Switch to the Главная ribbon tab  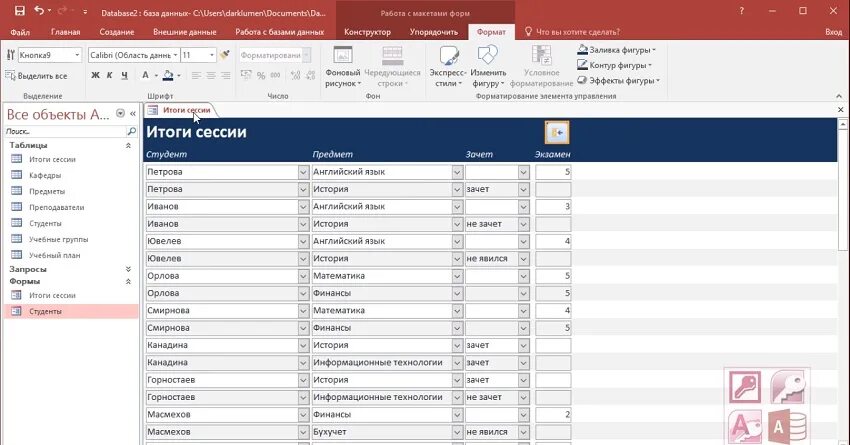(x=66, y=32)
